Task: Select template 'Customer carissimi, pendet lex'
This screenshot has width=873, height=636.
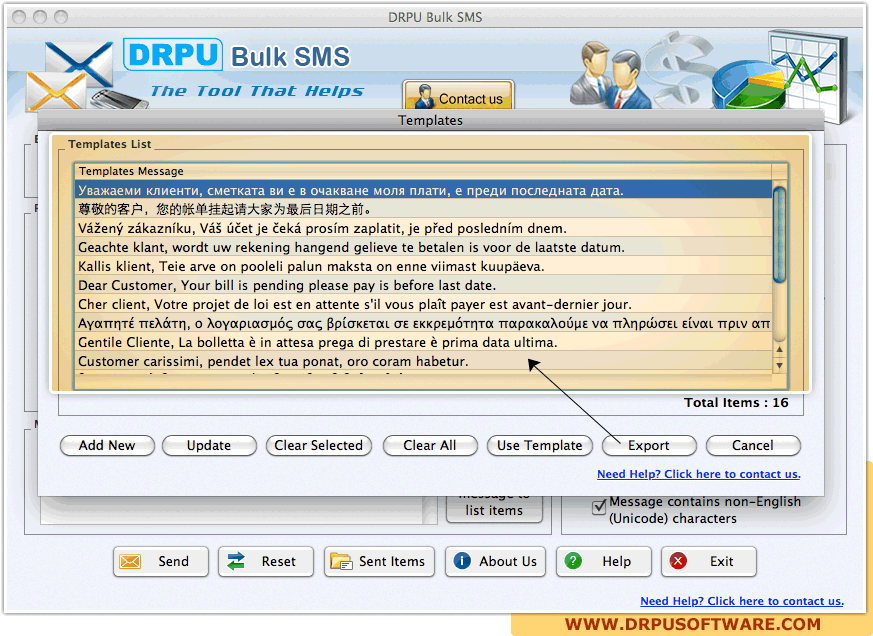Action: tap(423, 361)
